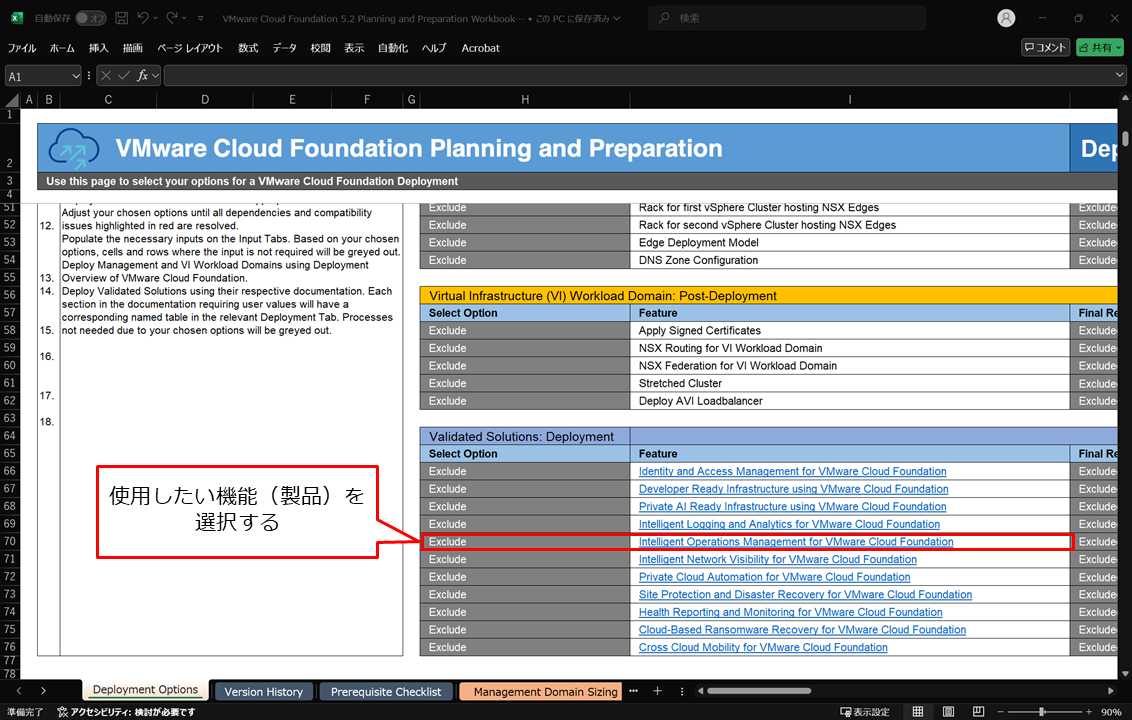This screenshot has height=720, width=1132.
Task: Click the formula bar Enter checkmark icon
Action: pos(124,75)
